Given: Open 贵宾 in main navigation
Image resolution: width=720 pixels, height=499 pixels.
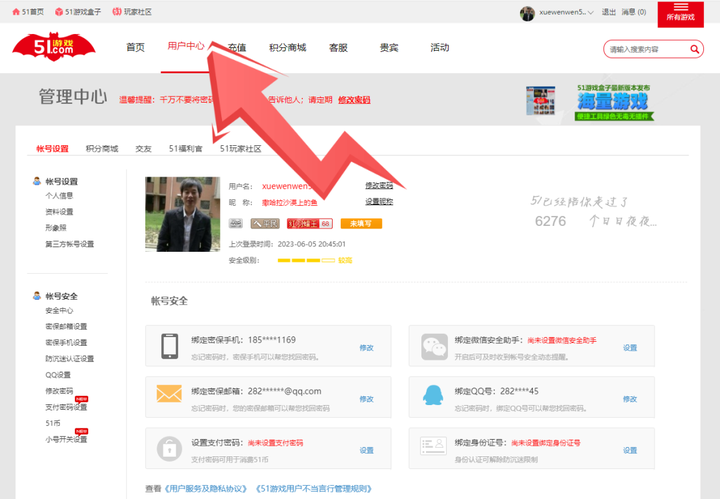Looking at the screenshot, I should pyautogui.click(x=389, y=47).
